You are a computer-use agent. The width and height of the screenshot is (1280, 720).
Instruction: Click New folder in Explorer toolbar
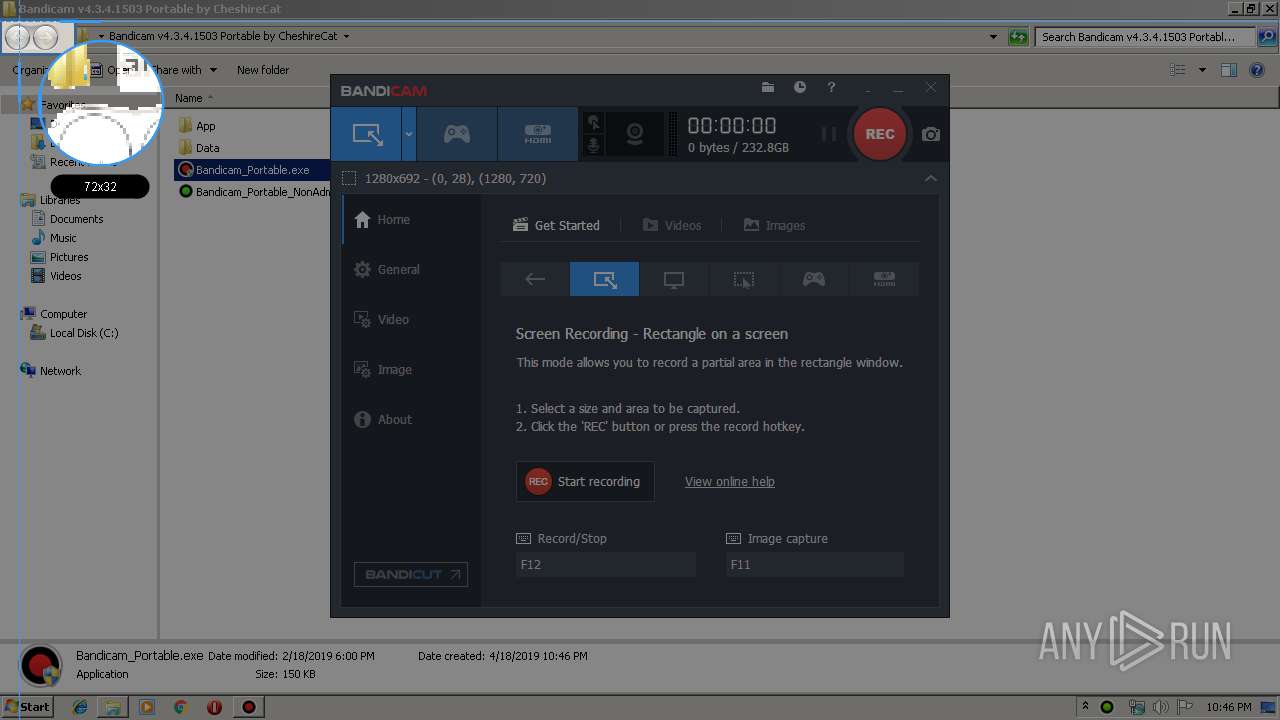click(263, 70)
